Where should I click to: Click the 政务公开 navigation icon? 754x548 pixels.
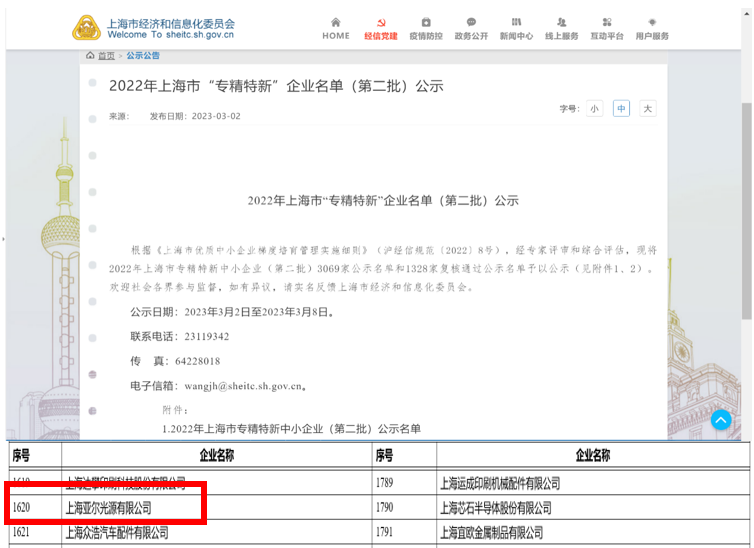click(471, 23)
